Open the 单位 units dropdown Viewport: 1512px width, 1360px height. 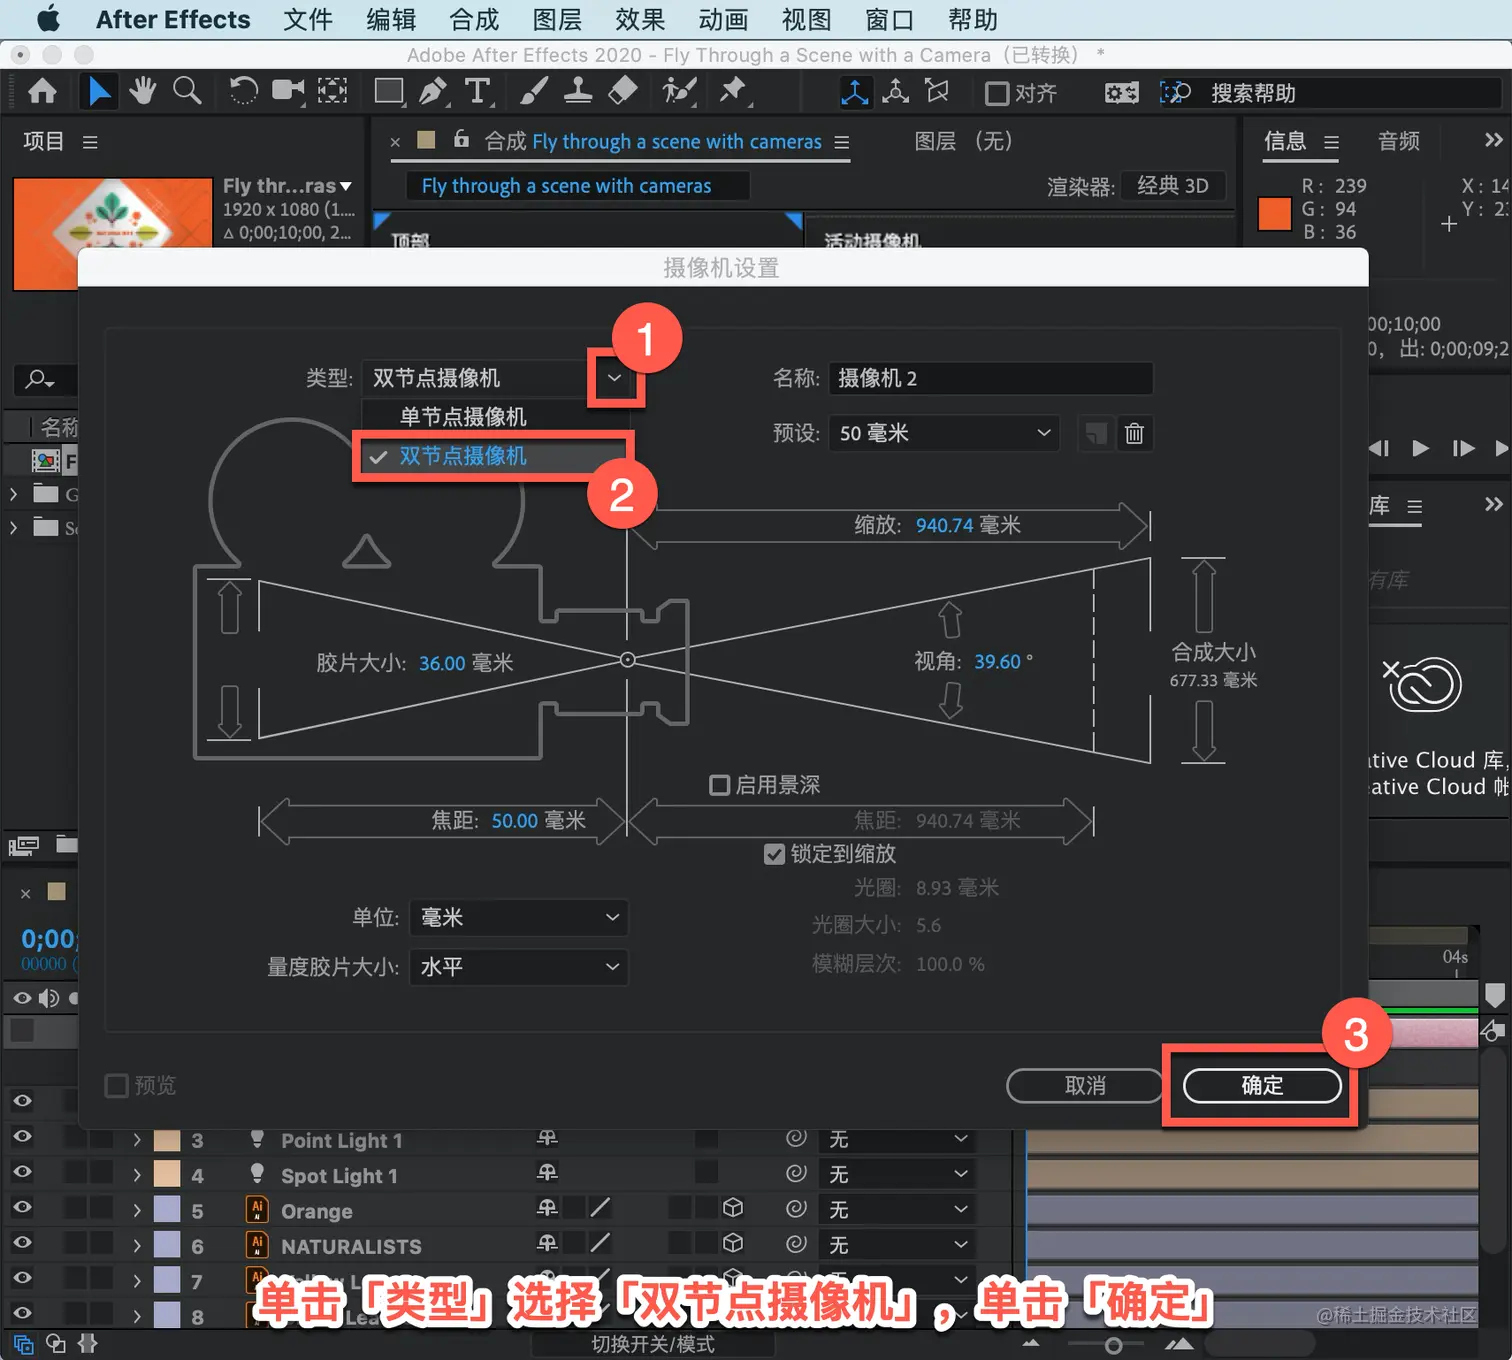(x=519, y=917)
